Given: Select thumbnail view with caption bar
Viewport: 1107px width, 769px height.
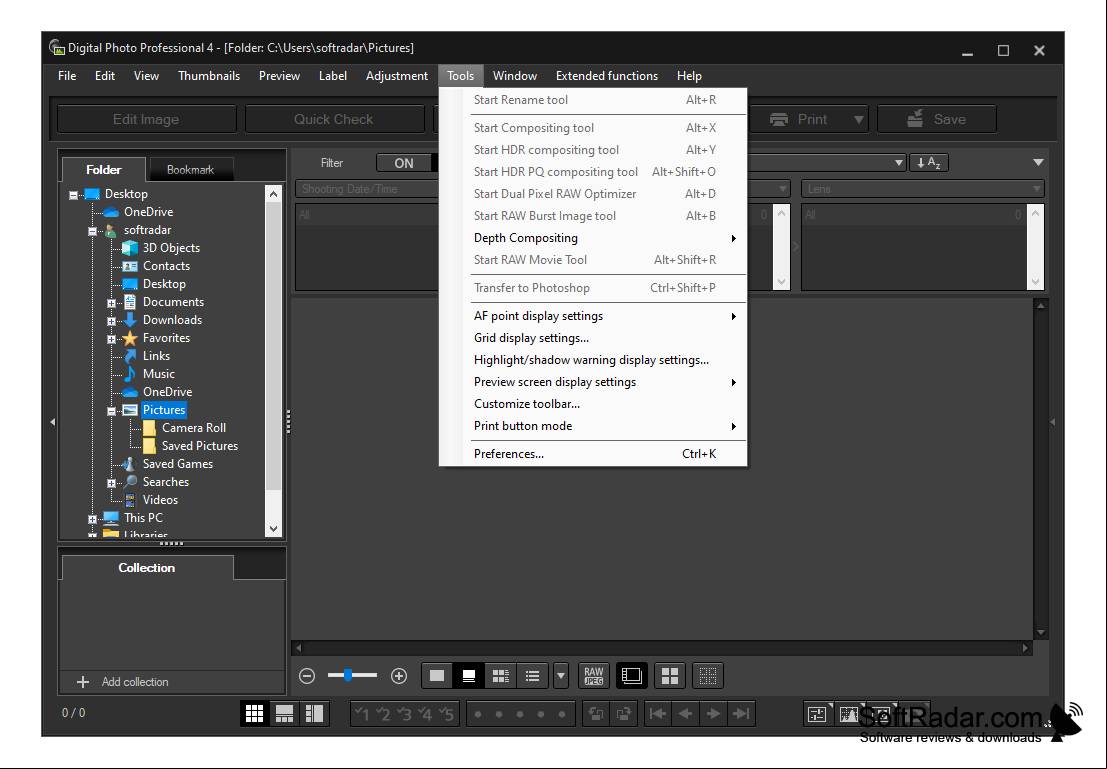Looking at the screenshot, I should click(x=469, y=676).
